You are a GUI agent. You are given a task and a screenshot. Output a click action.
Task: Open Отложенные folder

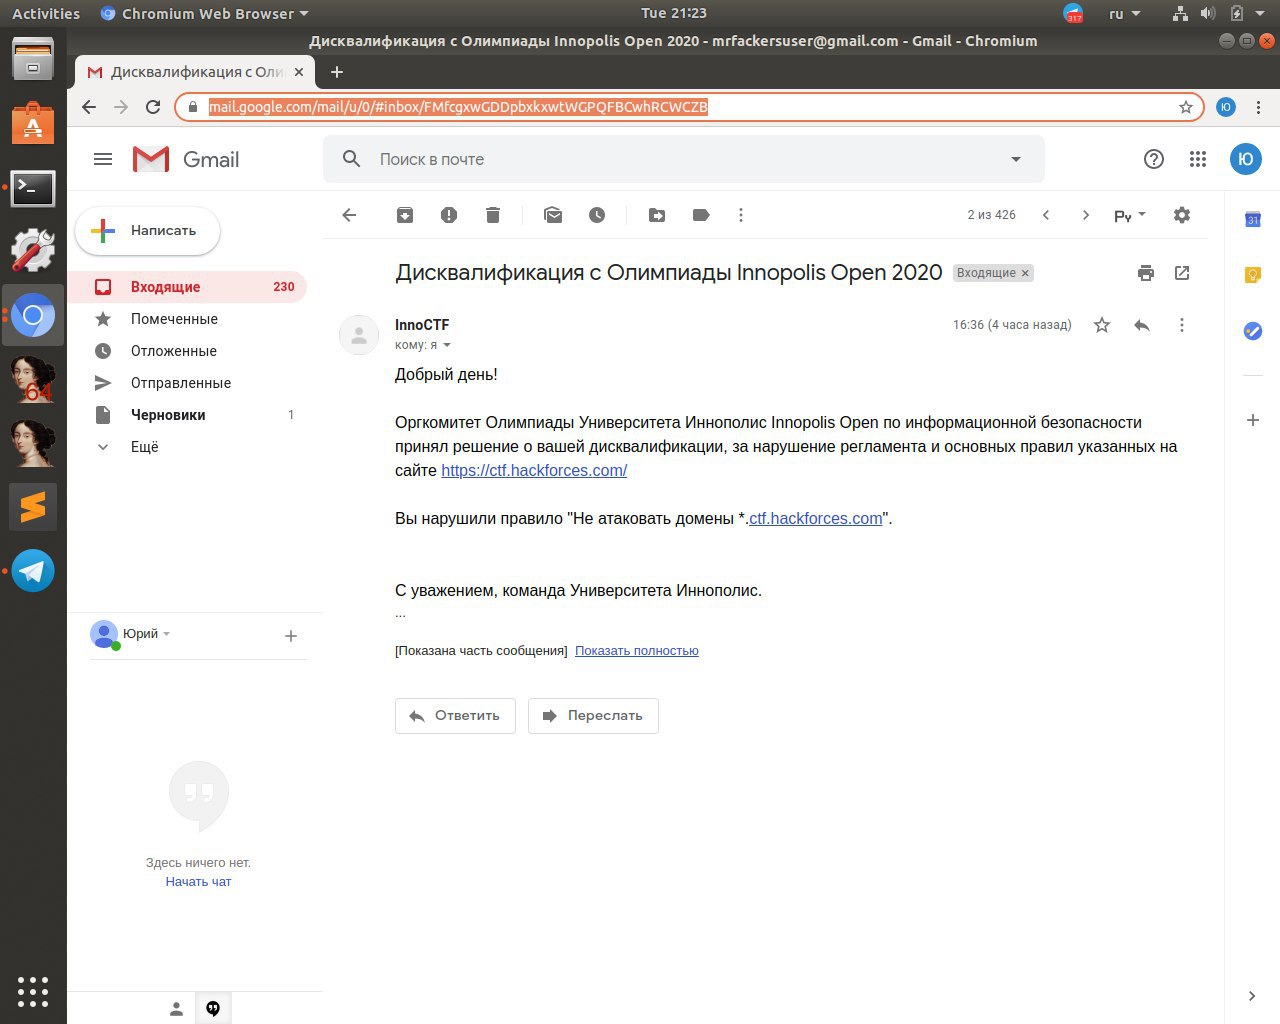[x=187, y=351]
